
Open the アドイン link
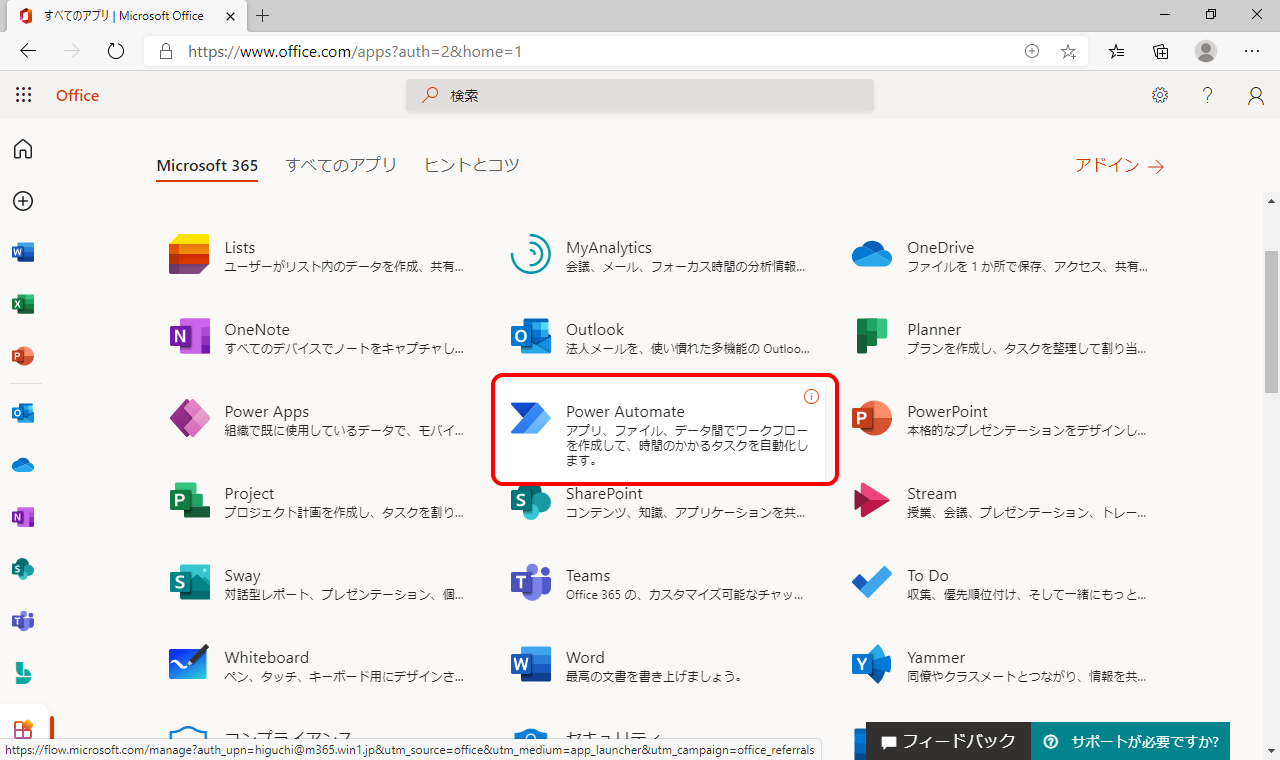tap(1119, 166)
